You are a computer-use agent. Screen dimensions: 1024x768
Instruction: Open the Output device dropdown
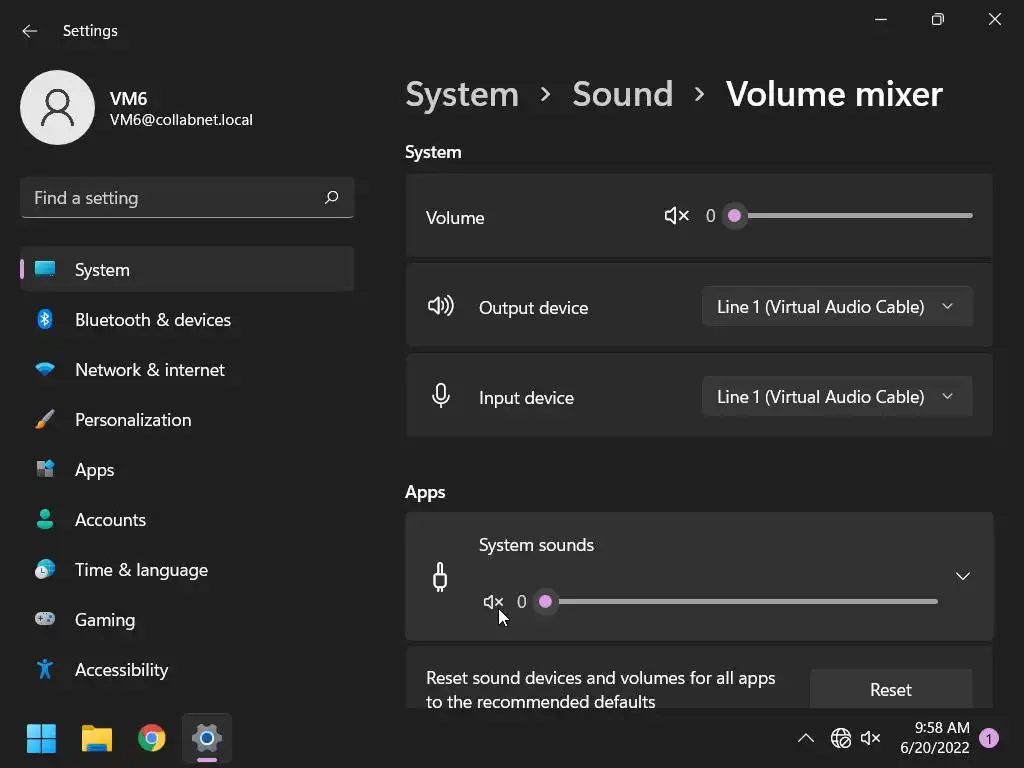pyautogui.click(x=836, y=307)
